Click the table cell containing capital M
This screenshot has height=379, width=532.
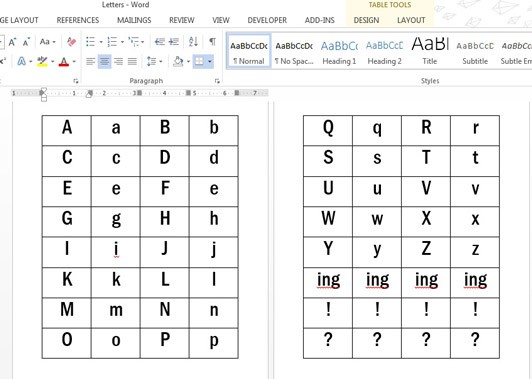click(66, 313)
